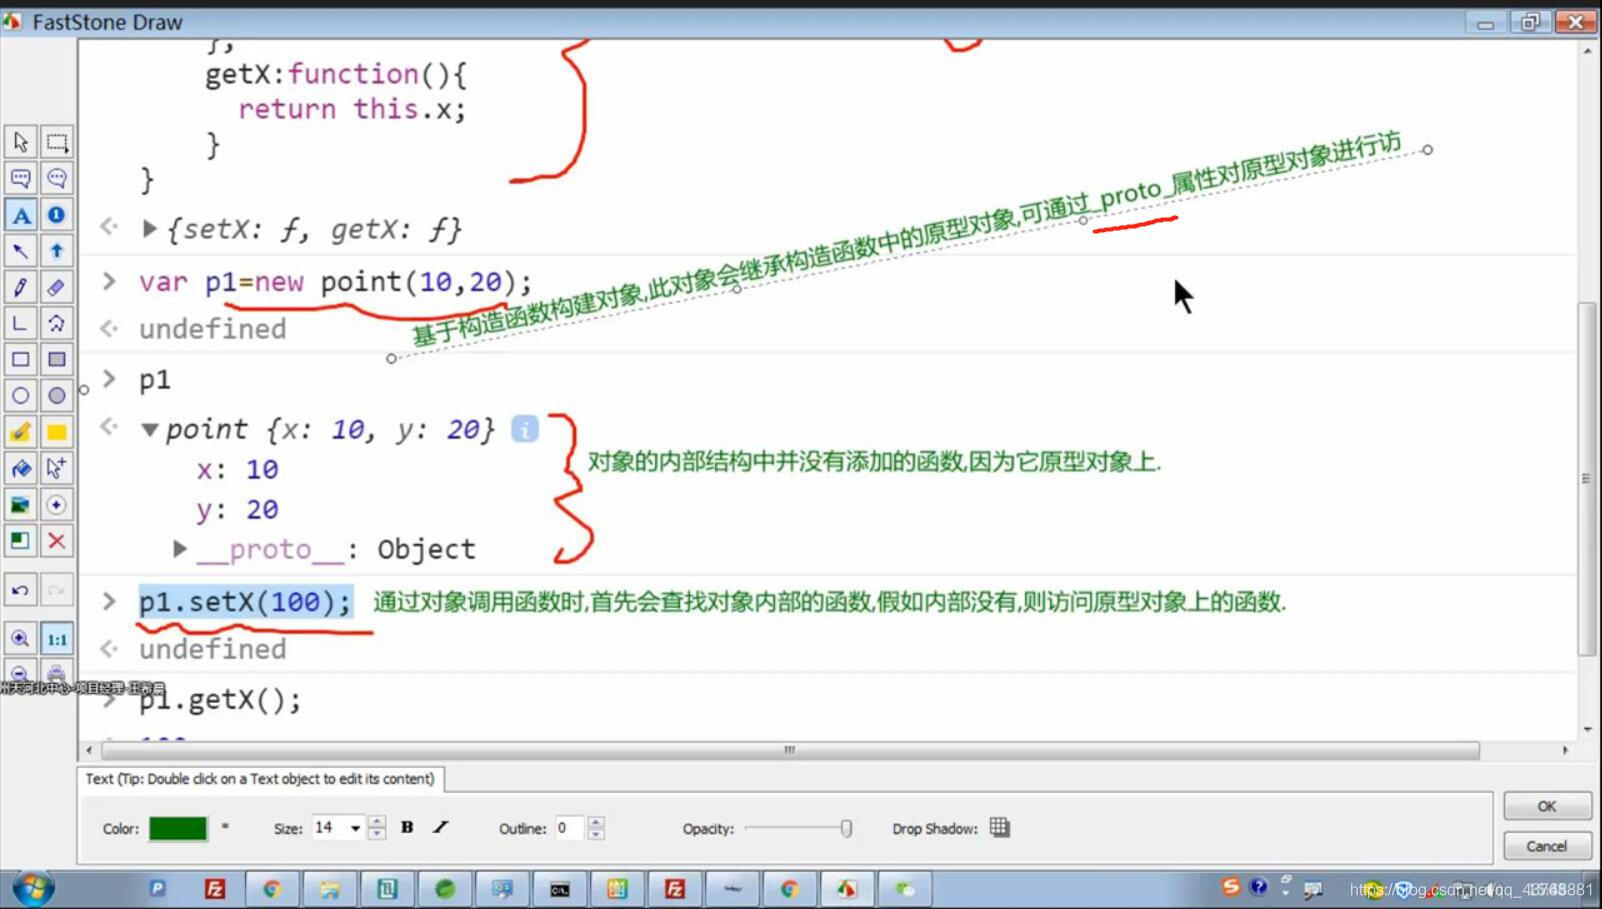Open the background color tool
This screenshot has width=1602, height=909.
tap(20, 541)
